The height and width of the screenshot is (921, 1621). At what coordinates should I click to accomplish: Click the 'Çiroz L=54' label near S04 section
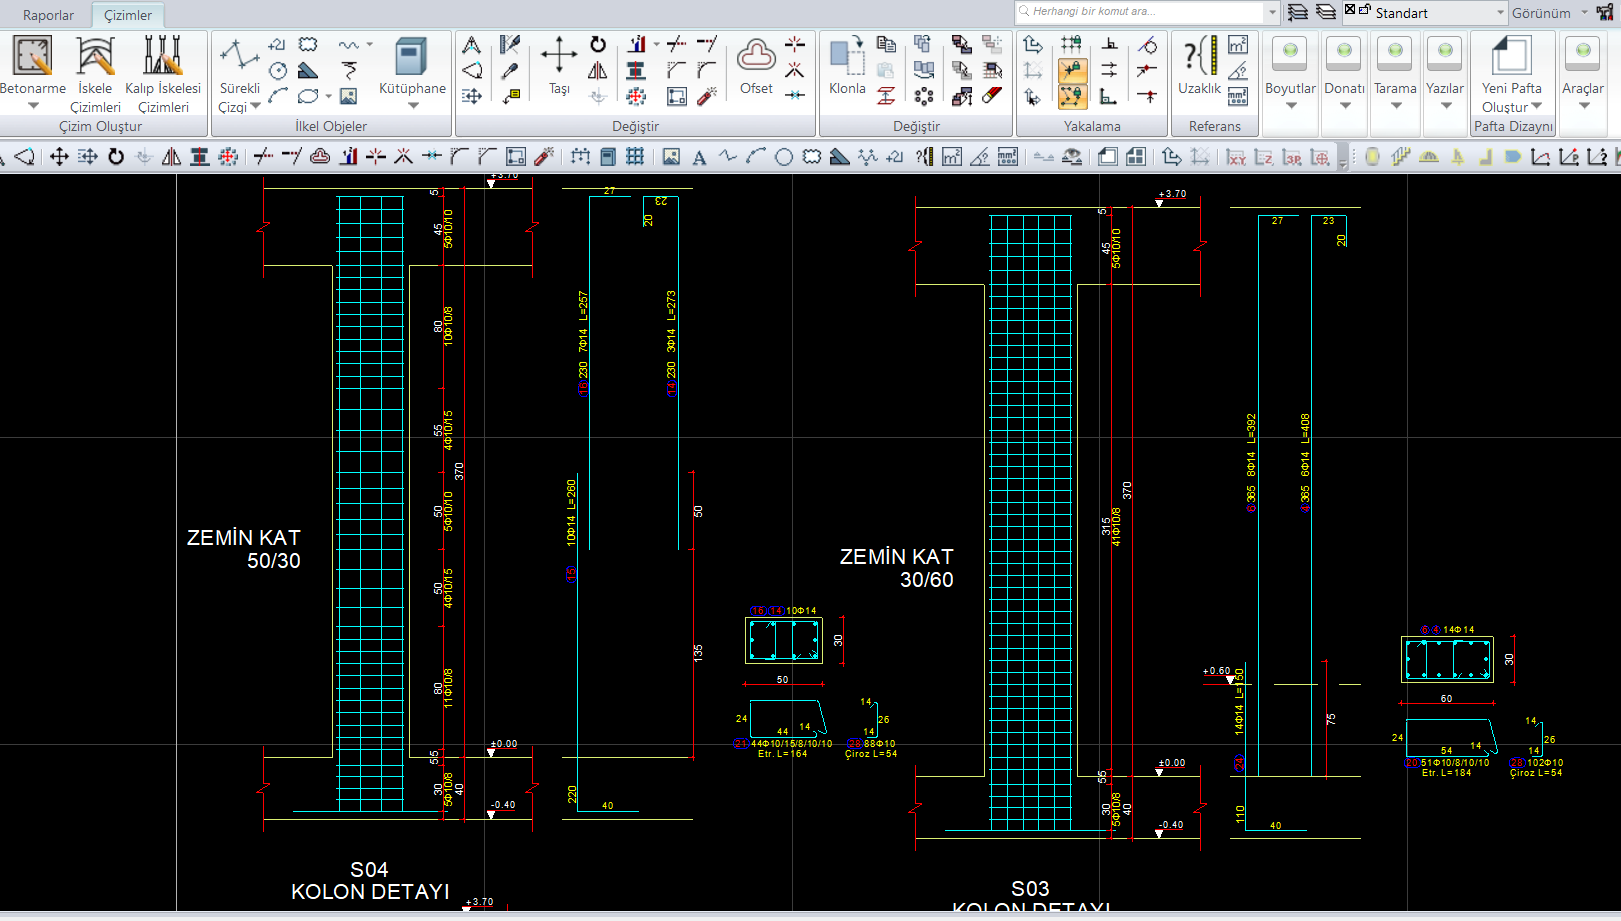coord(871,754)
